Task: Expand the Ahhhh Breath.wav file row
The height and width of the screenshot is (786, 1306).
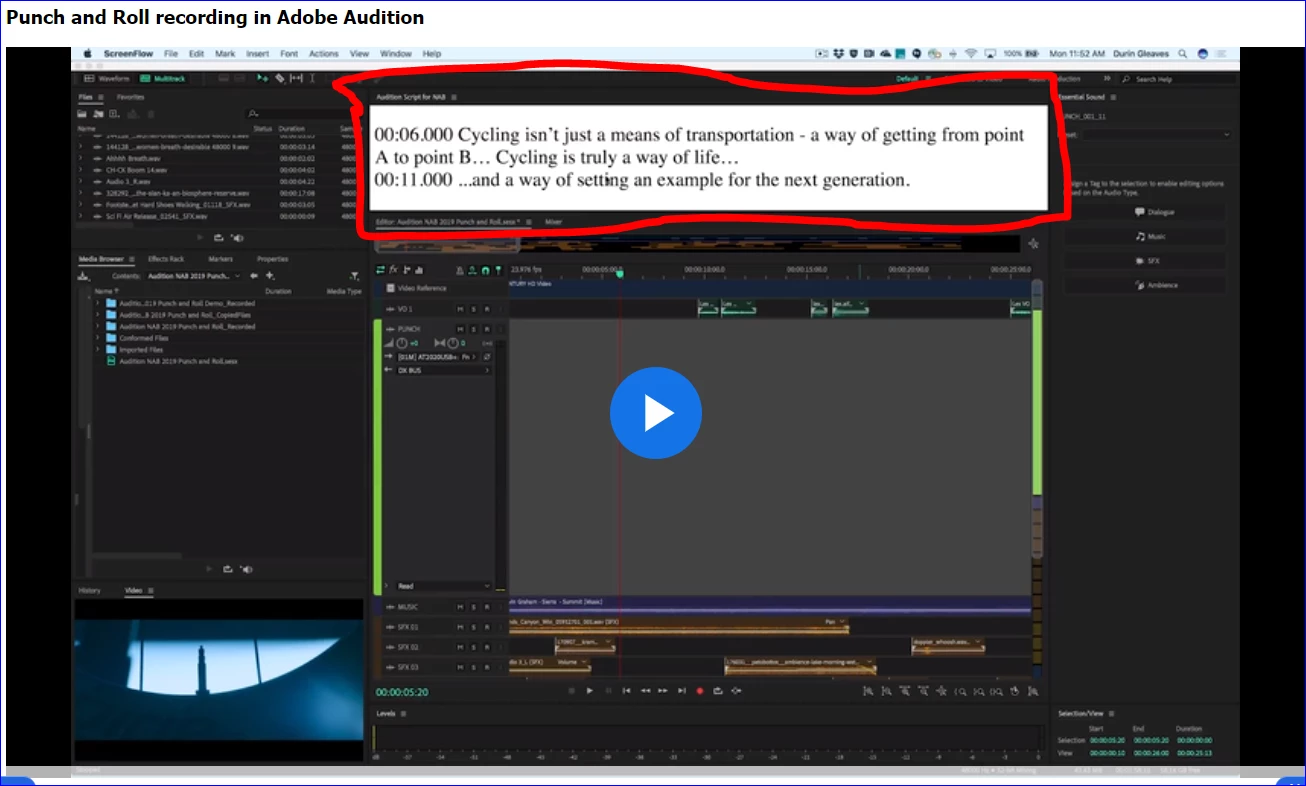Action: [x=80, y=158]
